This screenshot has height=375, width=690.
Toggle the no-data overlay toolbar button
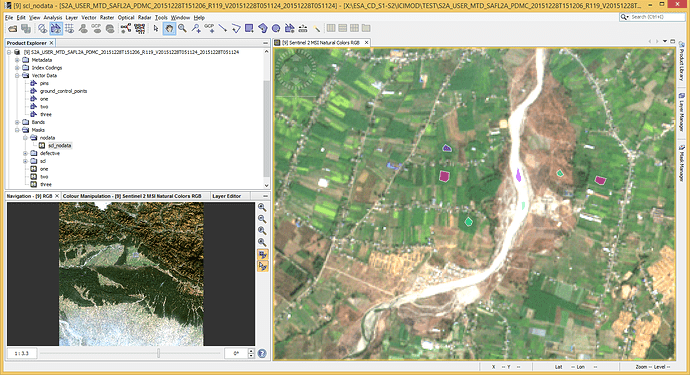(x=42, y=29)
